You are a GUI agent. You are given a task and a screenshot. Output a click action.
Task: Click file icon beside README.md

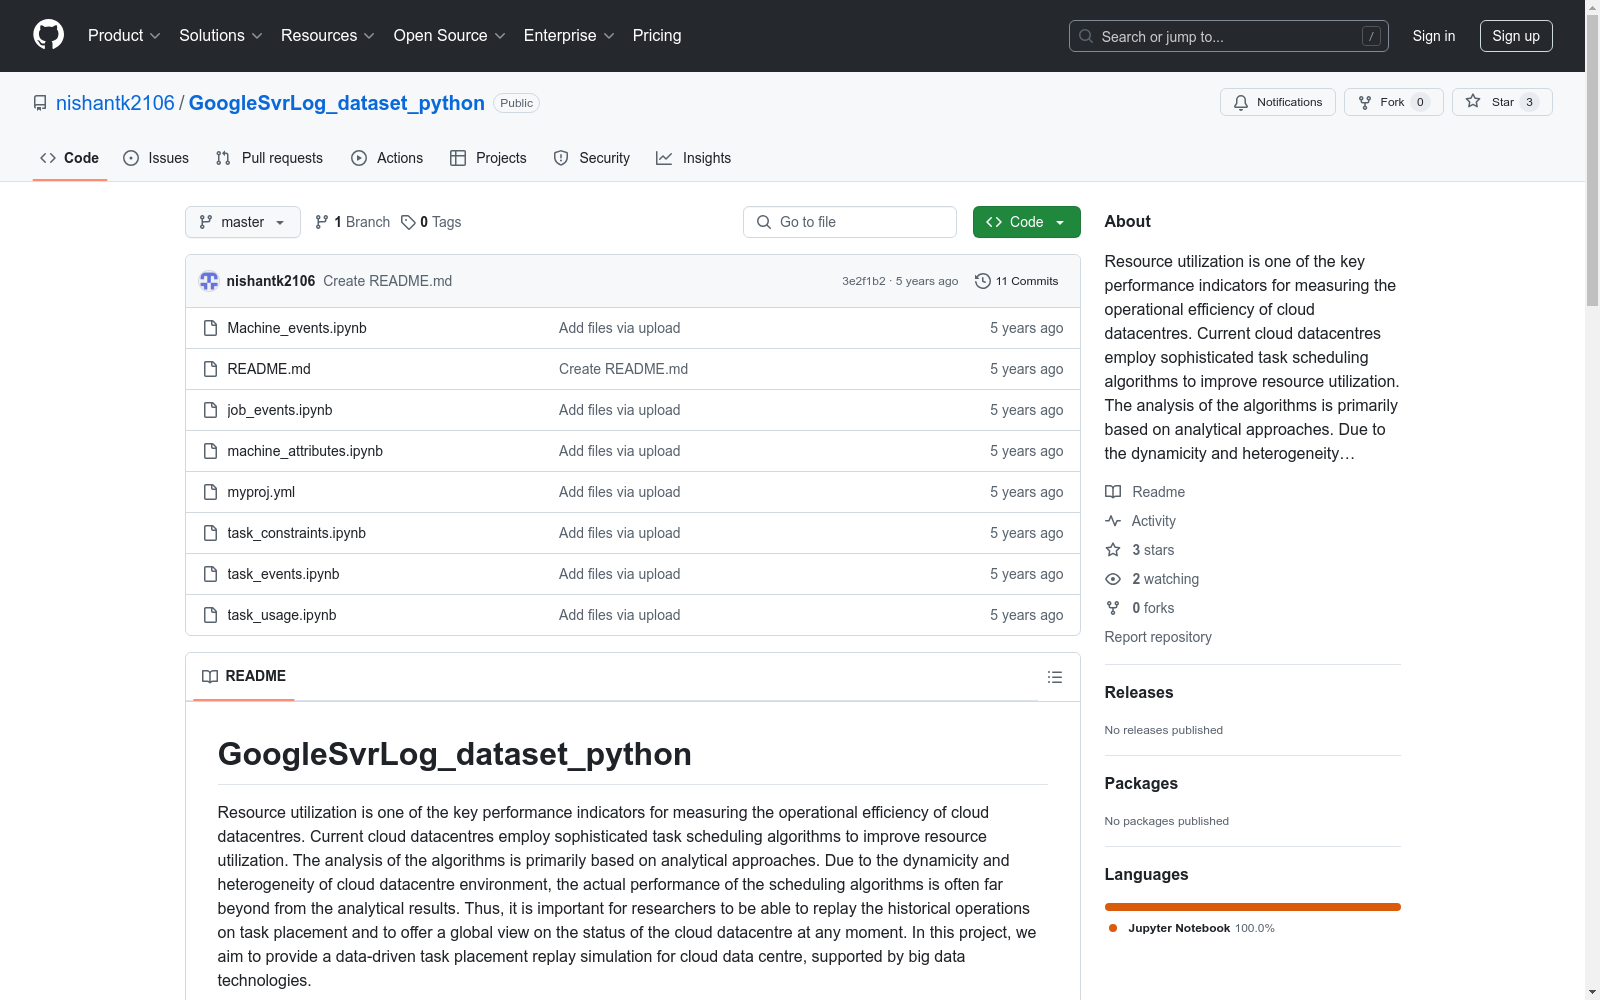210,369
